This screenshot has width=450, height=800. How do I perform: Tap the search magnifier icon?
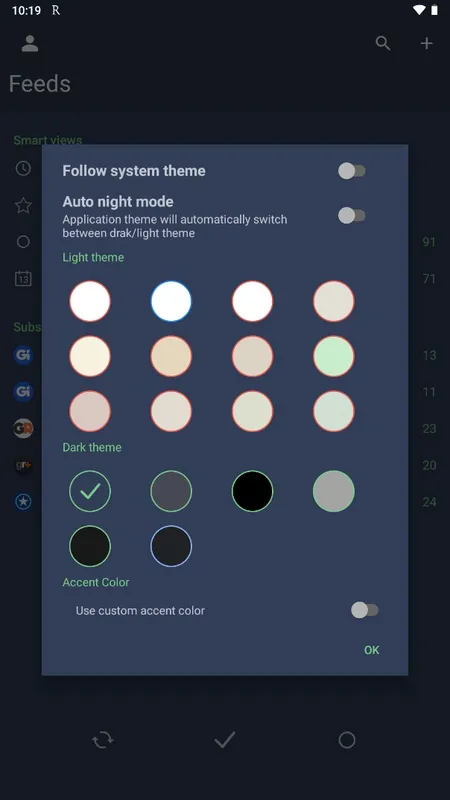(383, 43)
